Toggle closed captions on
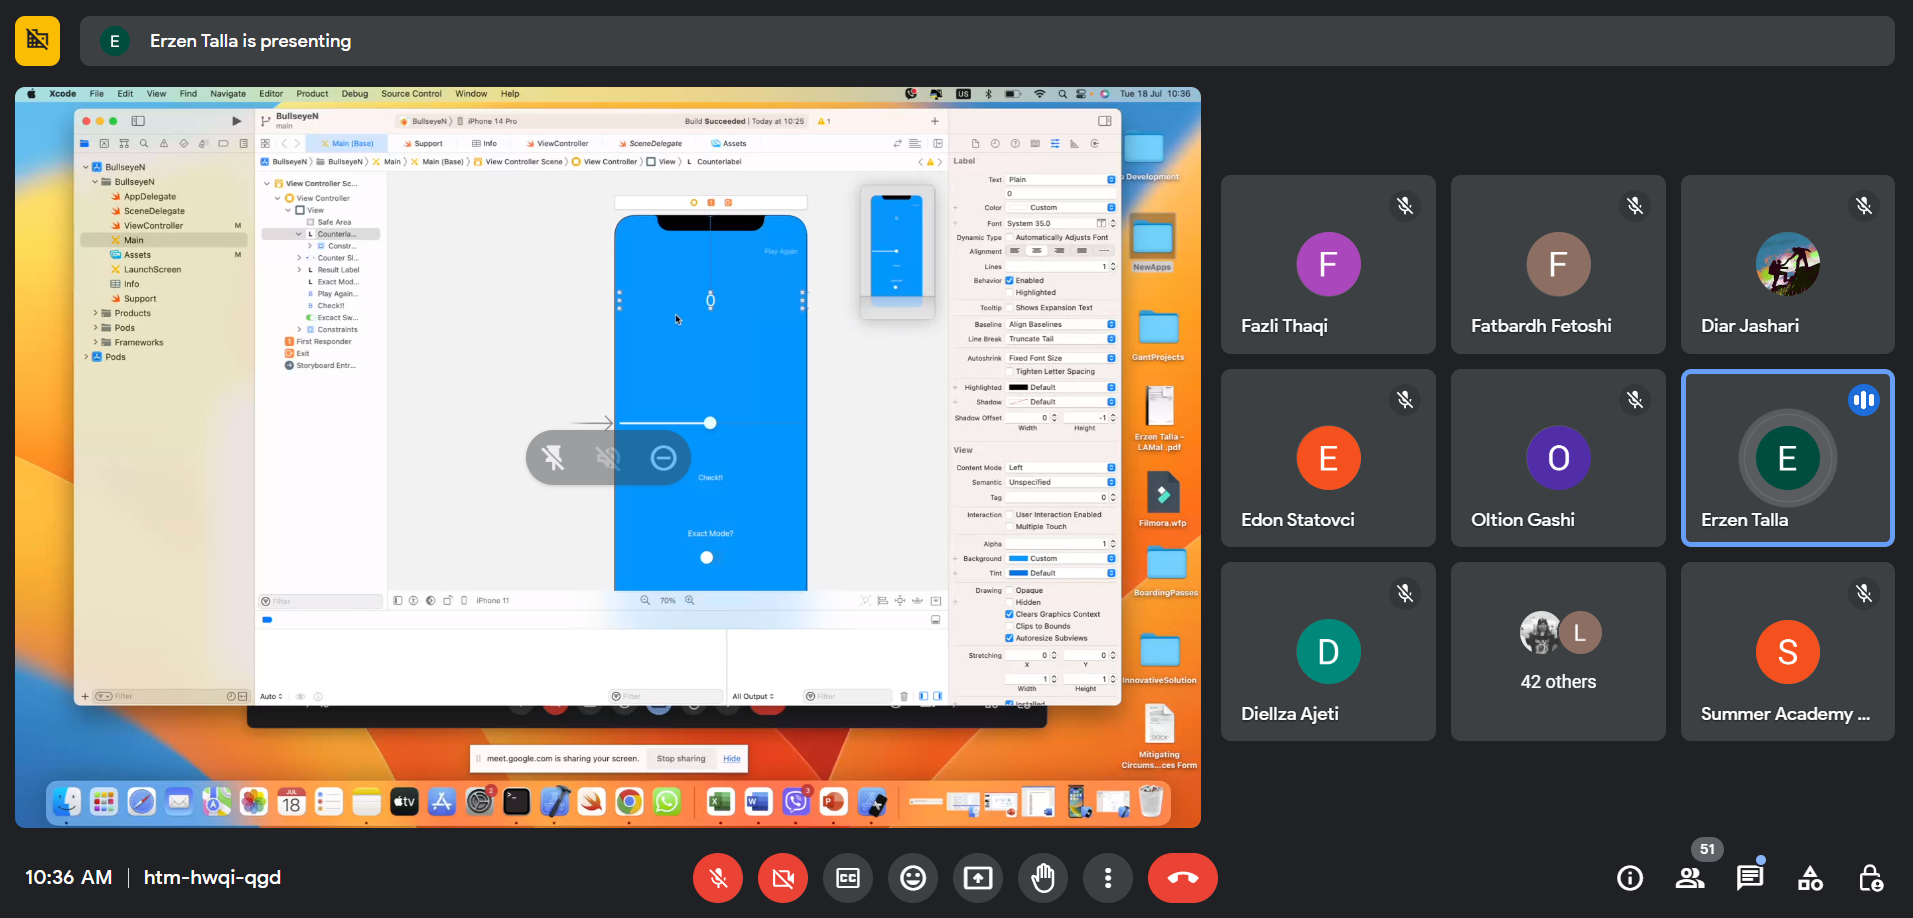This screenshot has height=918, width=1913. (848, 878)
